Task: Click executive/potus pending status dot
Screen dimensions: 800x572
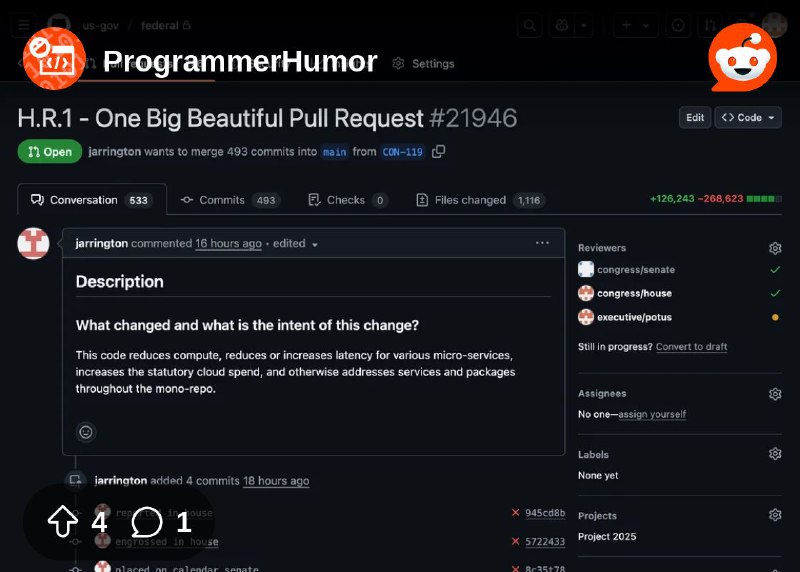Action: tap(775, 317)
